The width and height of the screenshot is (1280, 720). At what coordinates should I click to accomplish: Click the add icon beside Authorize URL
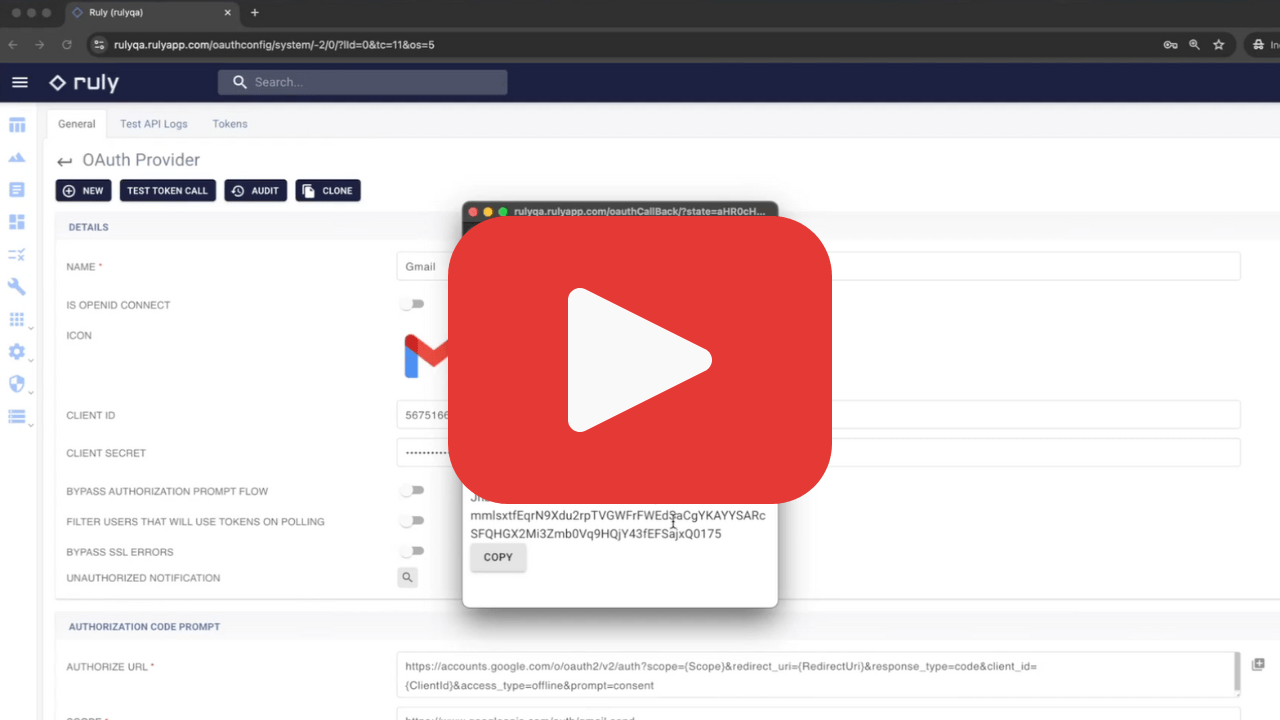1258,664
